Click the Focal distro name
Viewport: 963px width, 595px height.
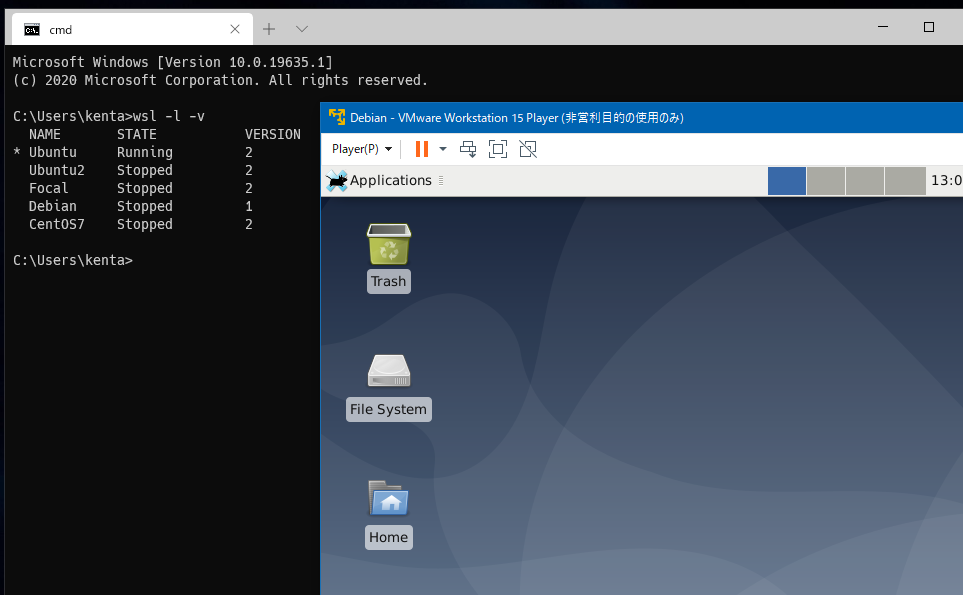(49, 188)
